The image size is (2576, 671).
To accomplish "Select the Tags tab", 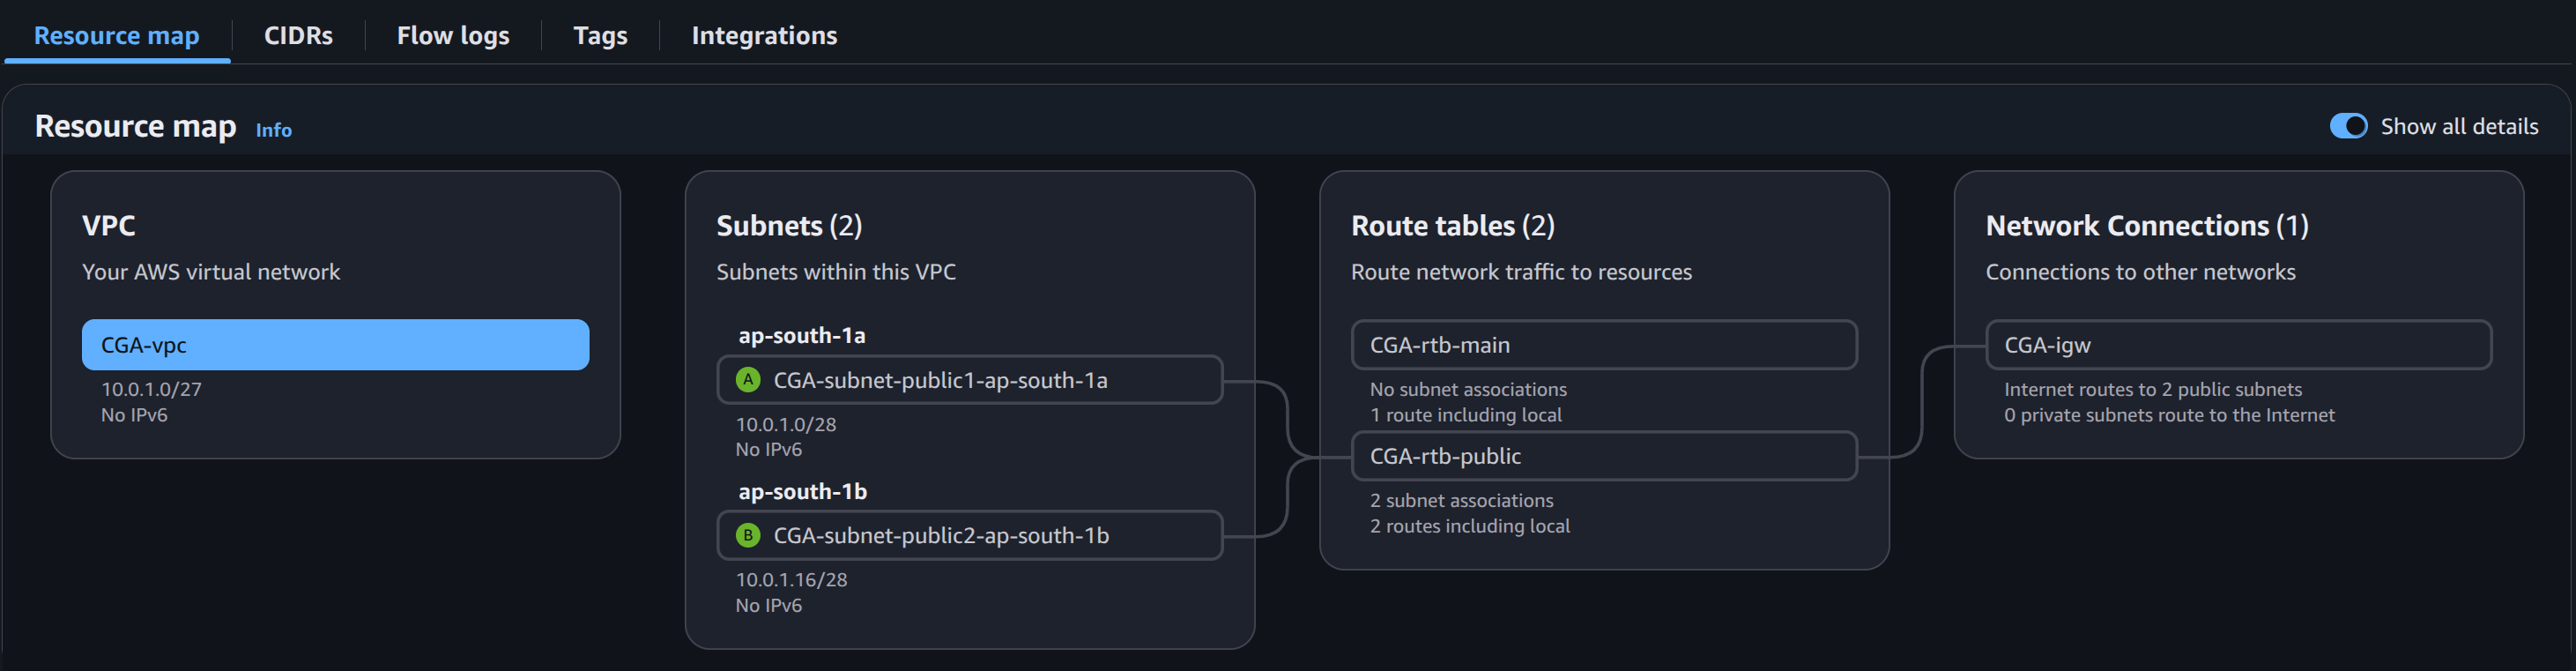I will point(600,35).
